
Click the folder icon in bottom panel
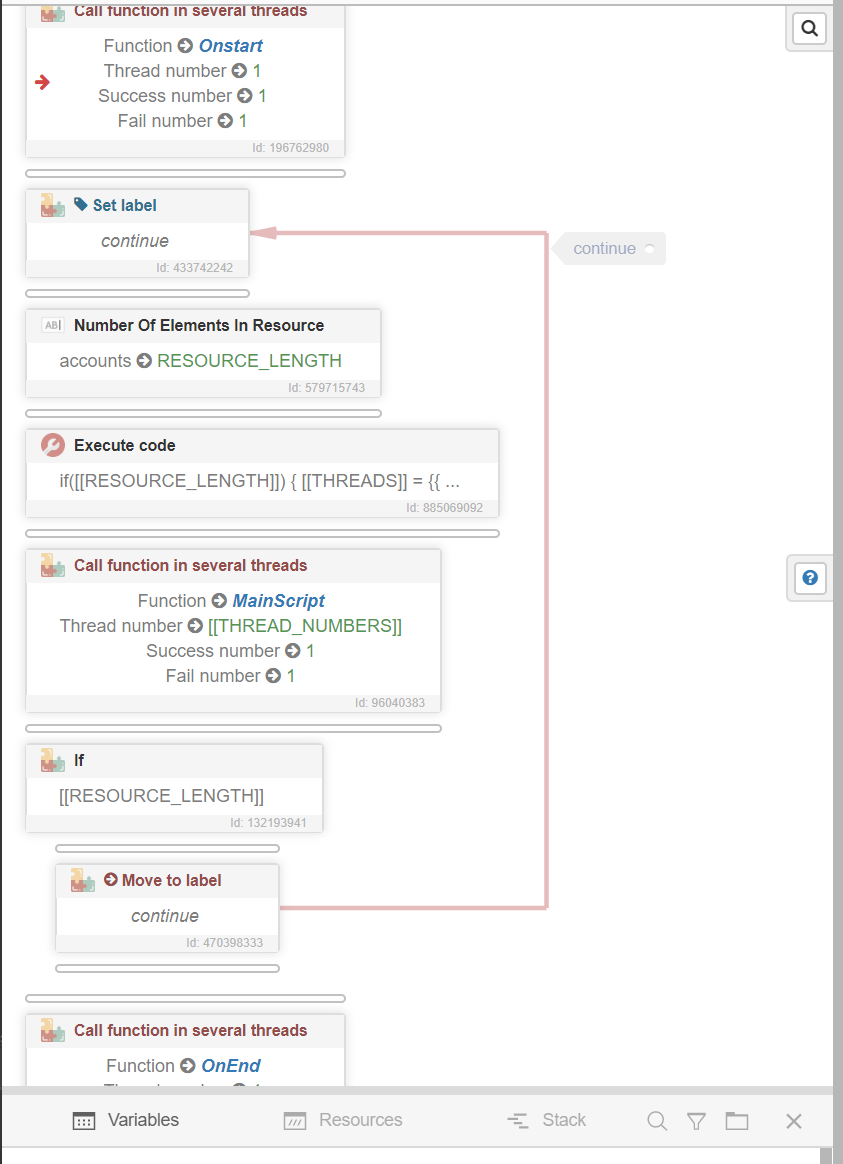tap(737, 1121)
